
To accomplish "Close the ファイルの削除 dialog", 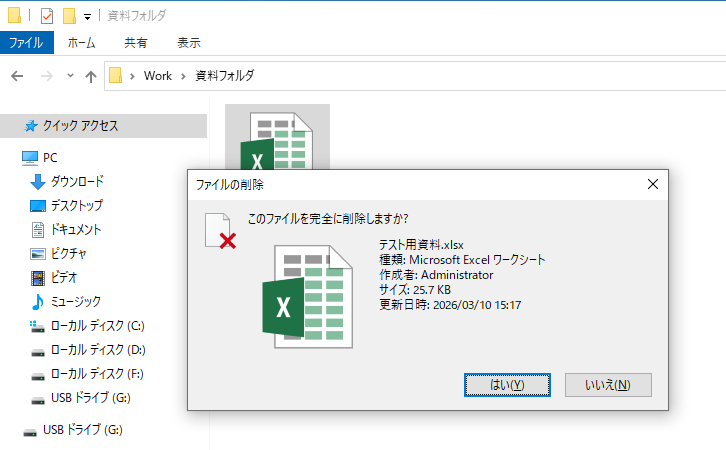I will tap(653, 184).
